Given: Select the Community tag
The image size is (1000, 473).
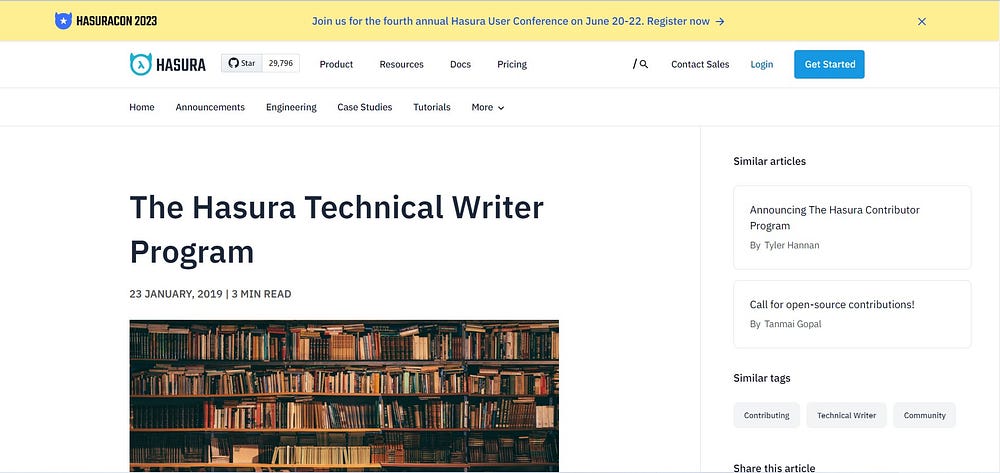Looking at the screenshot, I should (924, 415).
